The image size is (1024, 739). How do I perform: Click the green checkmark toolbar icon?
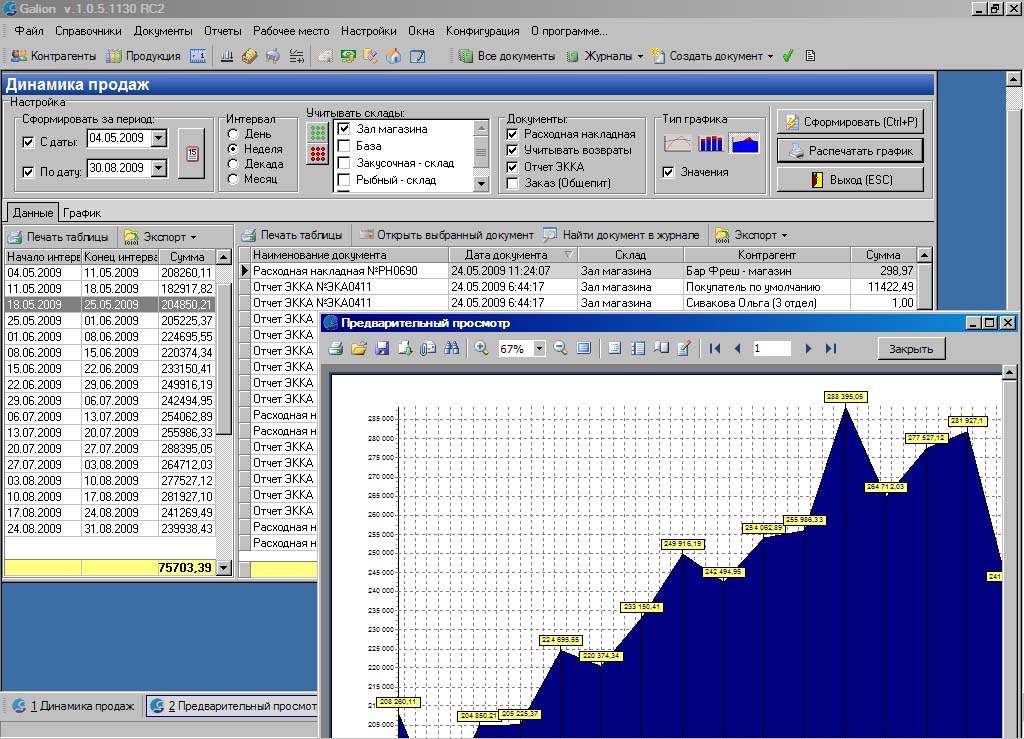pos(788,56)
